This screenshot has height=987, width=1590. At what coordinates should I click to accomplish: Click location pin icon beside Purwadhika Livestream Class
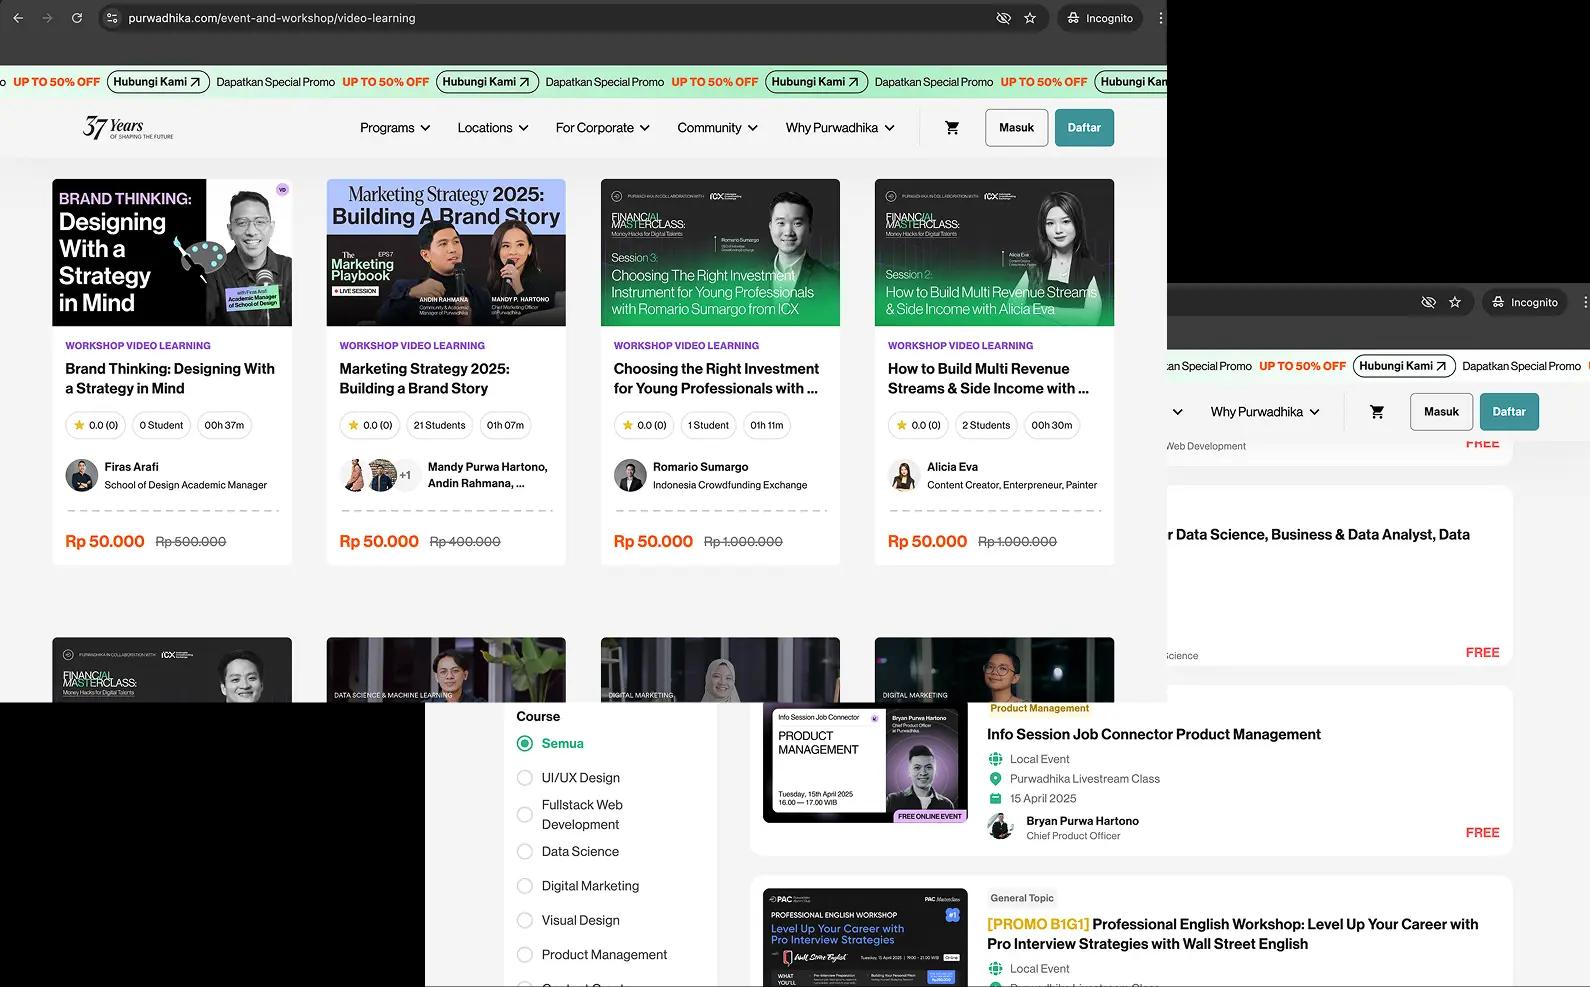click(995, 779)
